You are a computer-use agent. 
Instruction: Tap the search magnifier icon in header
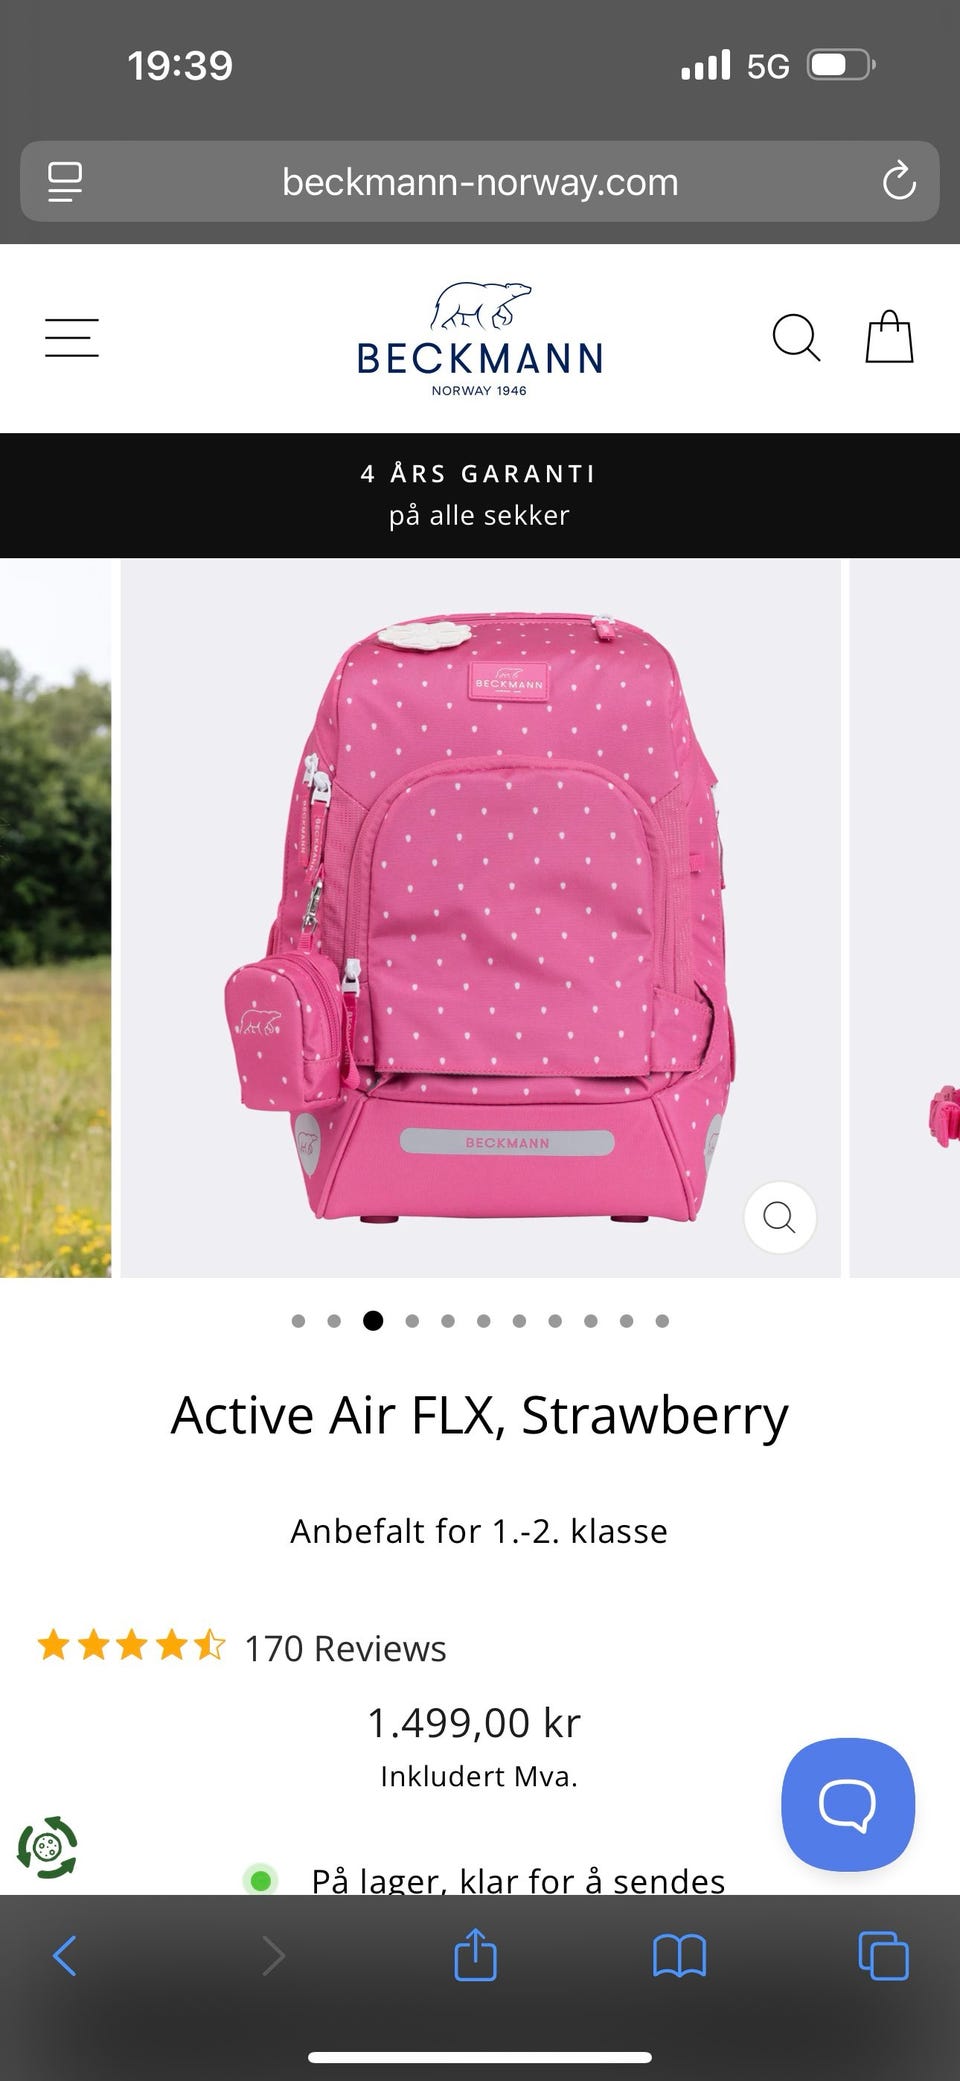[797, 338]
